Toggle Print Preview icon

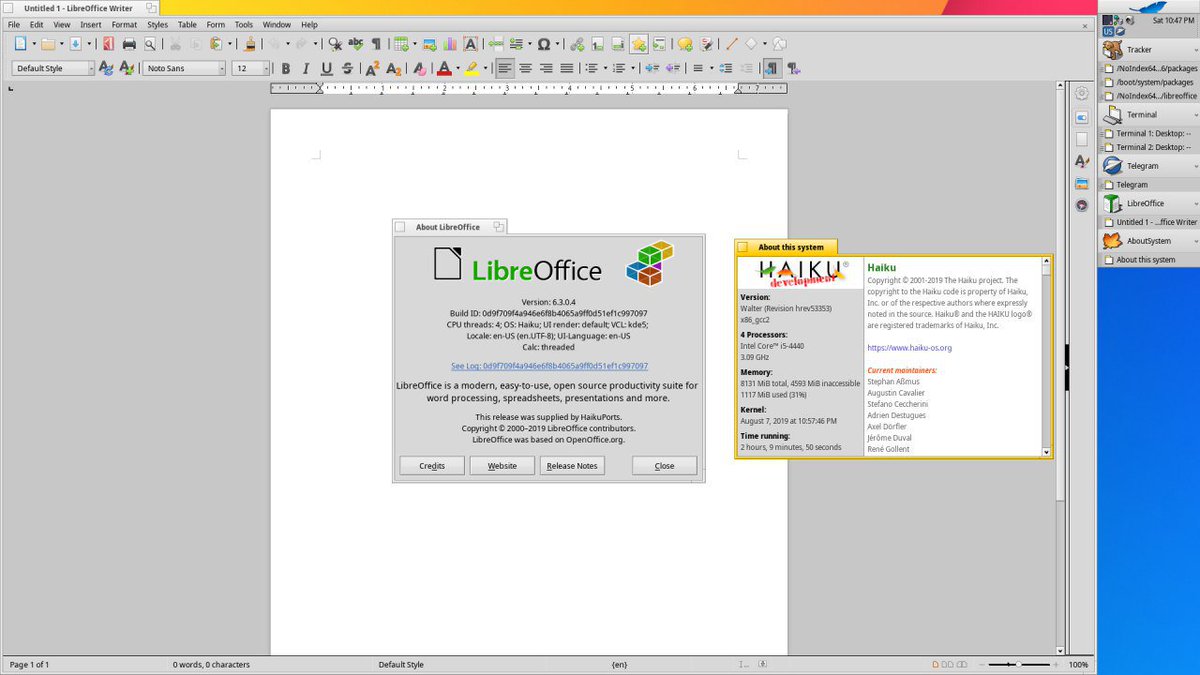(x=150, y=44)
